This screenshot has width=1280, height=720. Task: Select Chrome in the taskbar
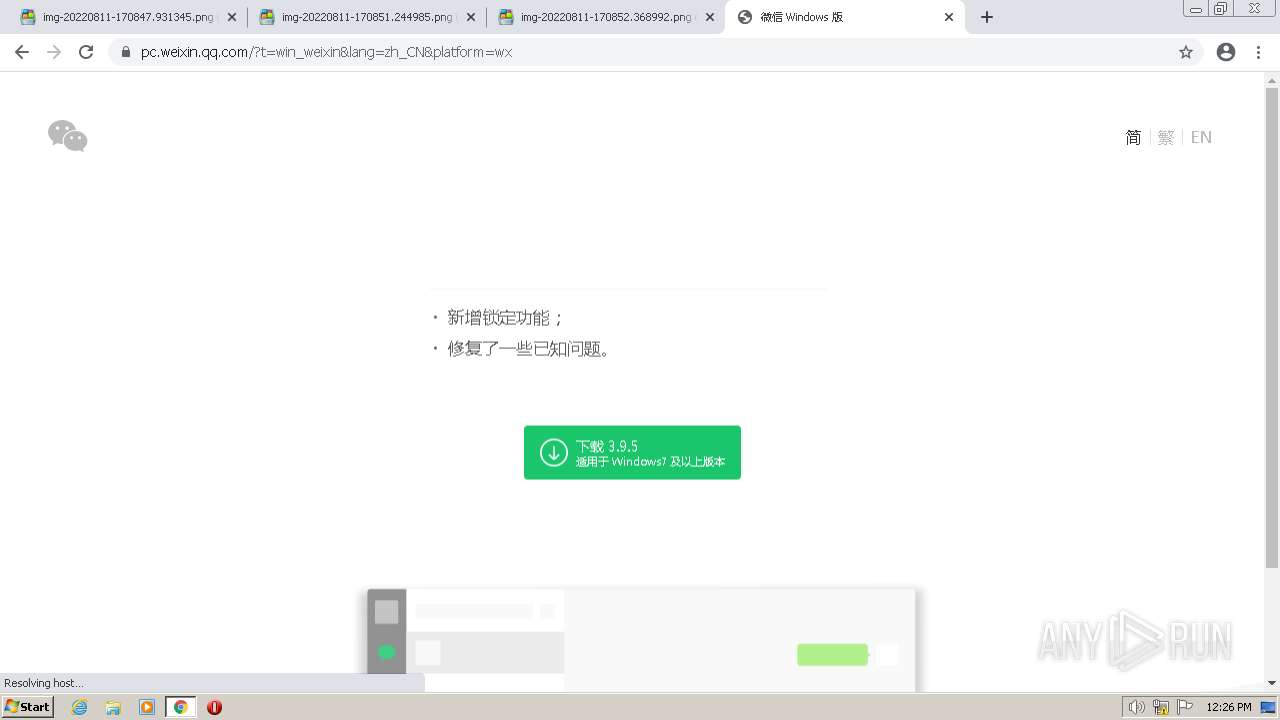click(181, 707)
